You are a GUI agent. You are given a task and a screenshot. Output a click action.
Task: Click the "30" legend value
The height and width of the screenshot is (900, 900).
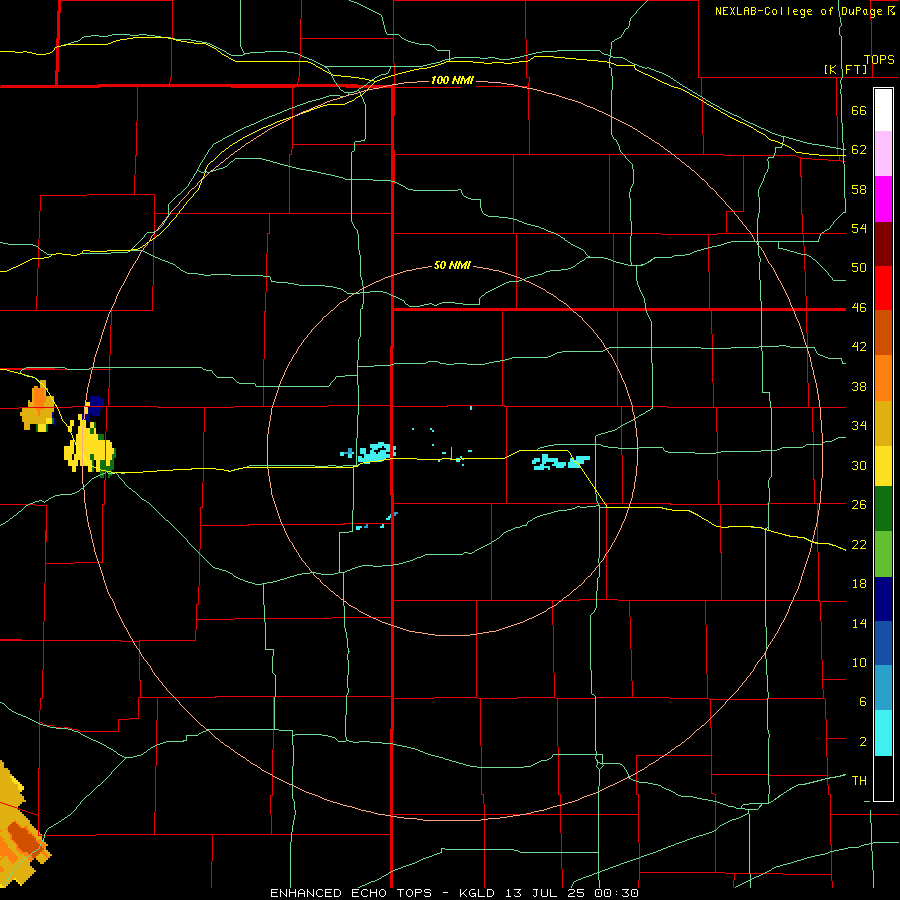click(859, 465)
